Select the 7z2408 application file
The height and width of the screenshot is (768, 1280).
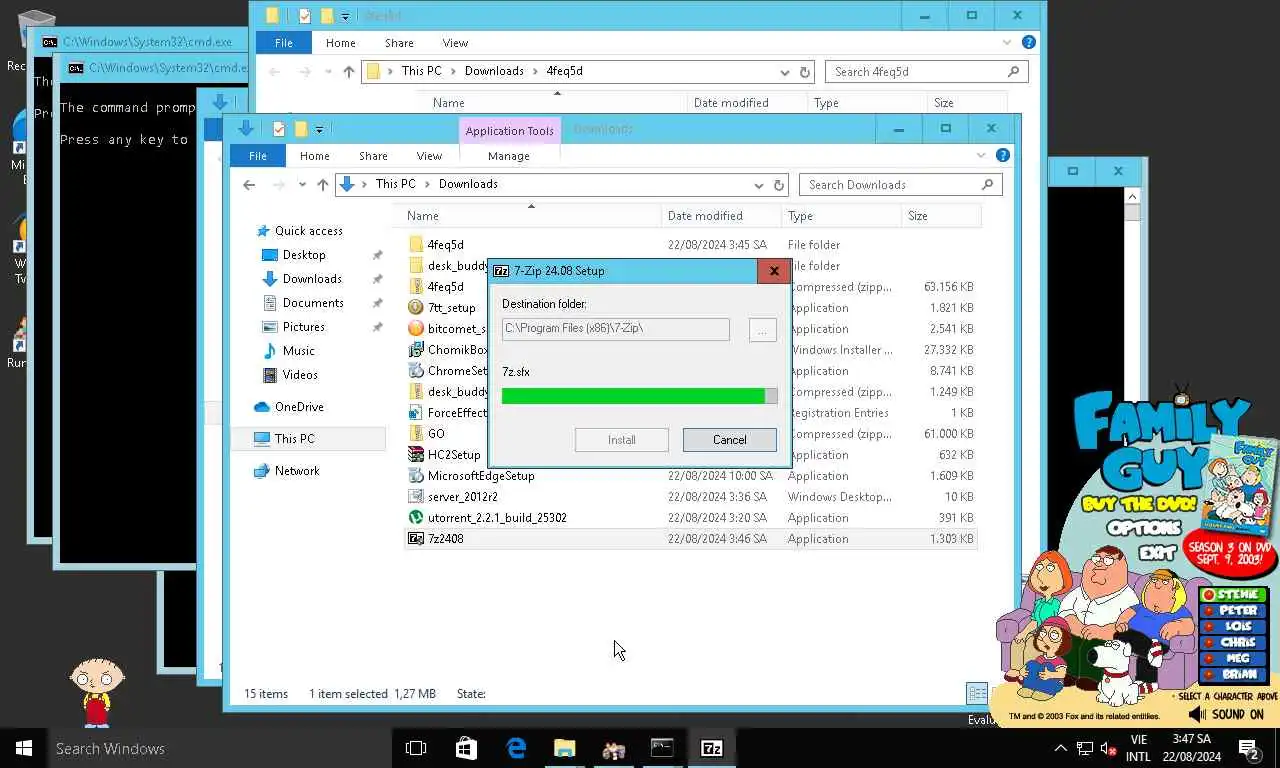[x=690, y=539]
